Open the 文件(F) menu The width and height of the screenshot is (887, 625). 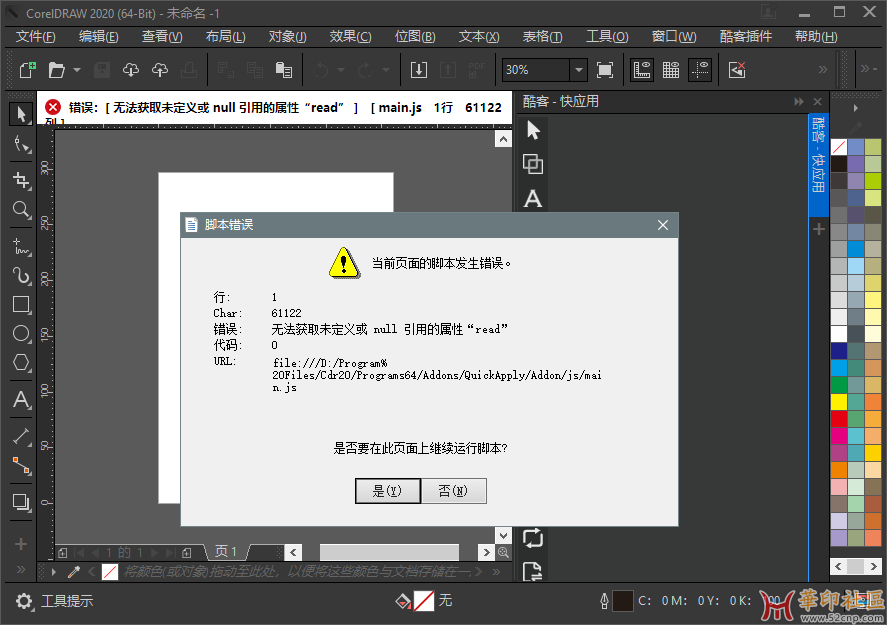coord(35,37)
